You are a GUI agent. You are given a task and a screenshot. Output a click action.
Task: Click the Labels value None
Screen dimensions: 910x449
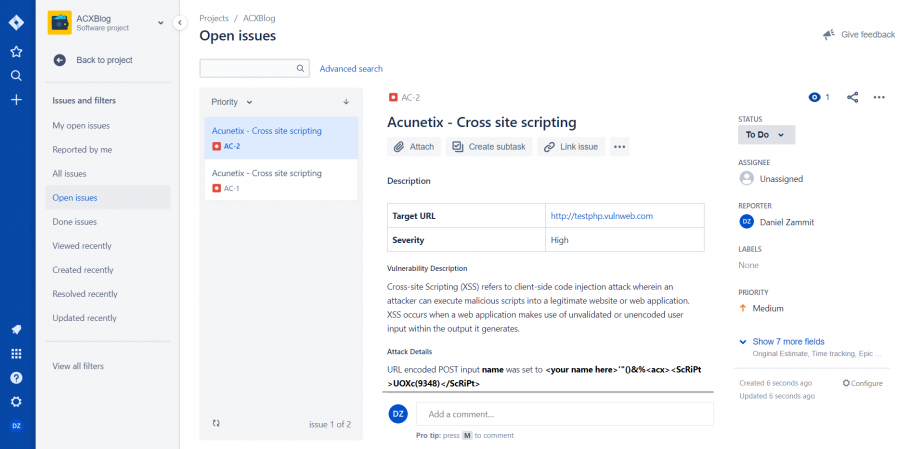pyautogui.click(x=749, y=265)
